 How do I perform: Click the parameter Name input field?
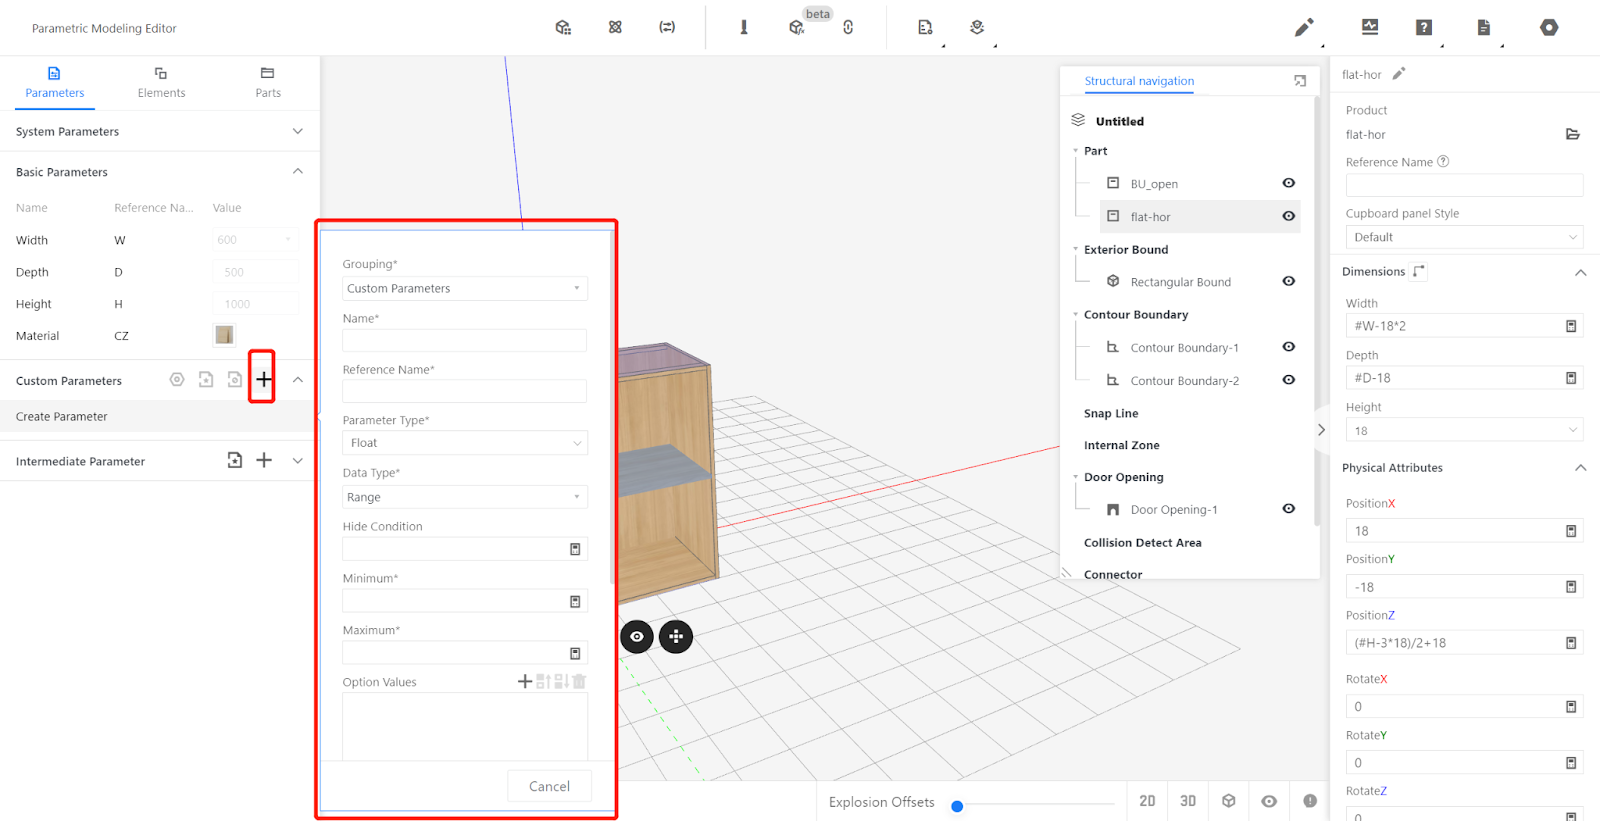(464, 340)
